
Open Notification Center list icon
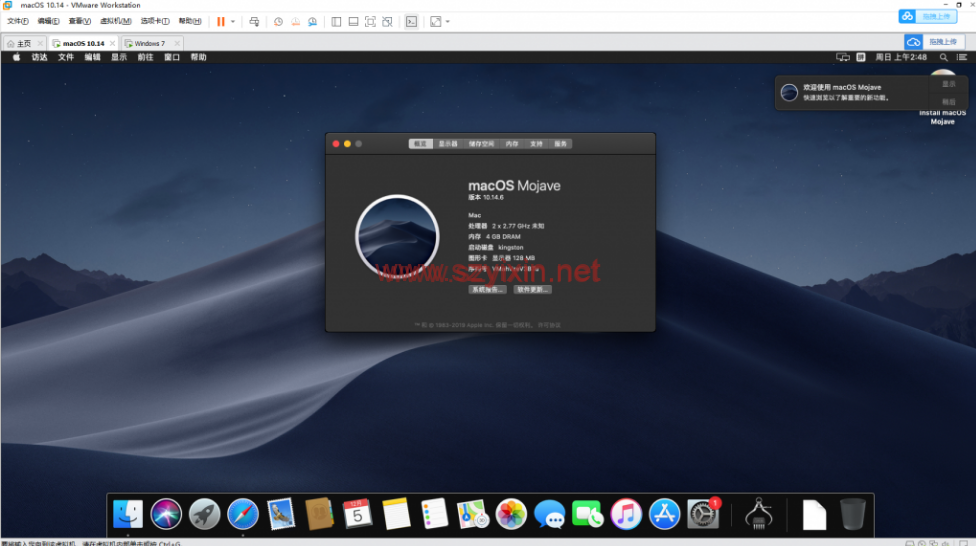(x=962, y=57)
